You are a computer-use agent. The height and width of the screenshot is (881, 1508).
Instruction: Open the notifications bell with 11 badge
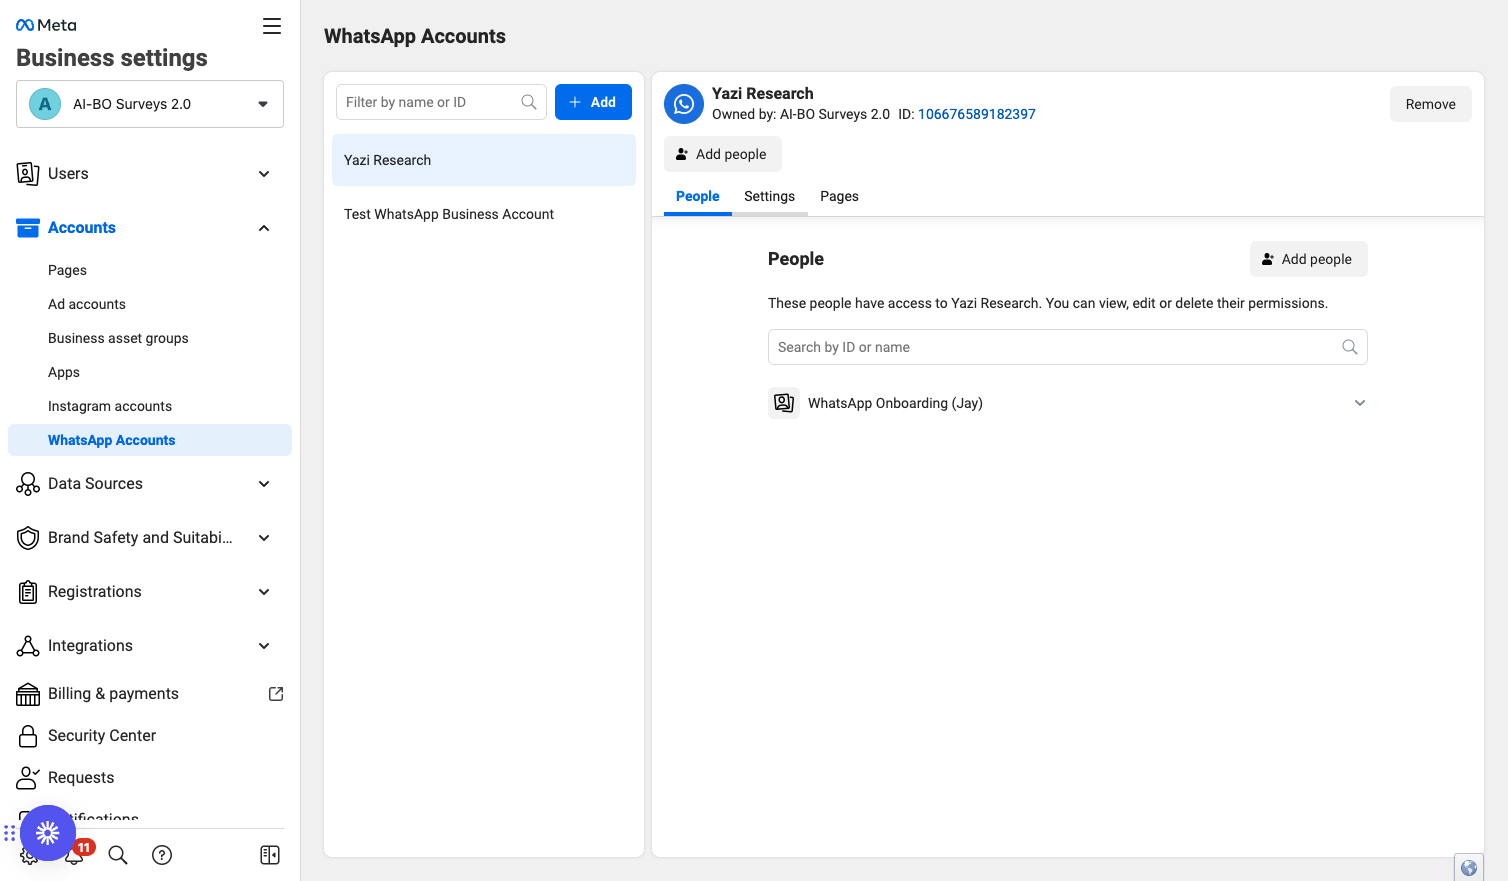pos(76,853)
